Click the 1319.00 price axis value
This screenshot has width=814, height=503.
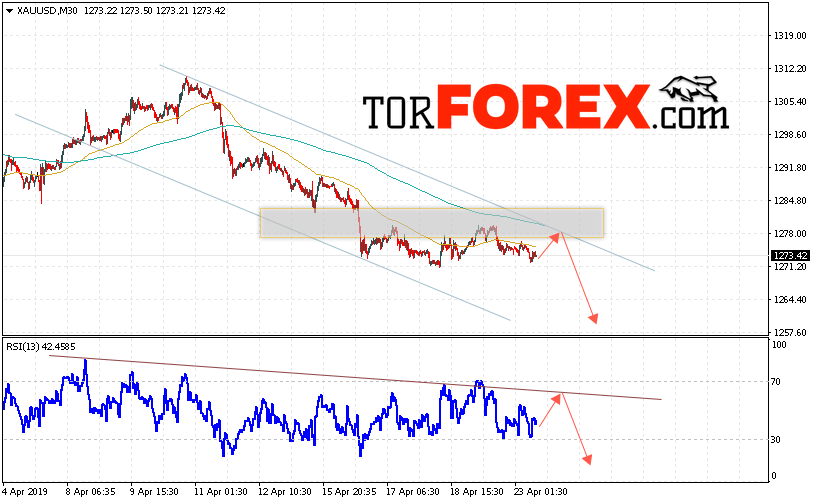point(789,35)
